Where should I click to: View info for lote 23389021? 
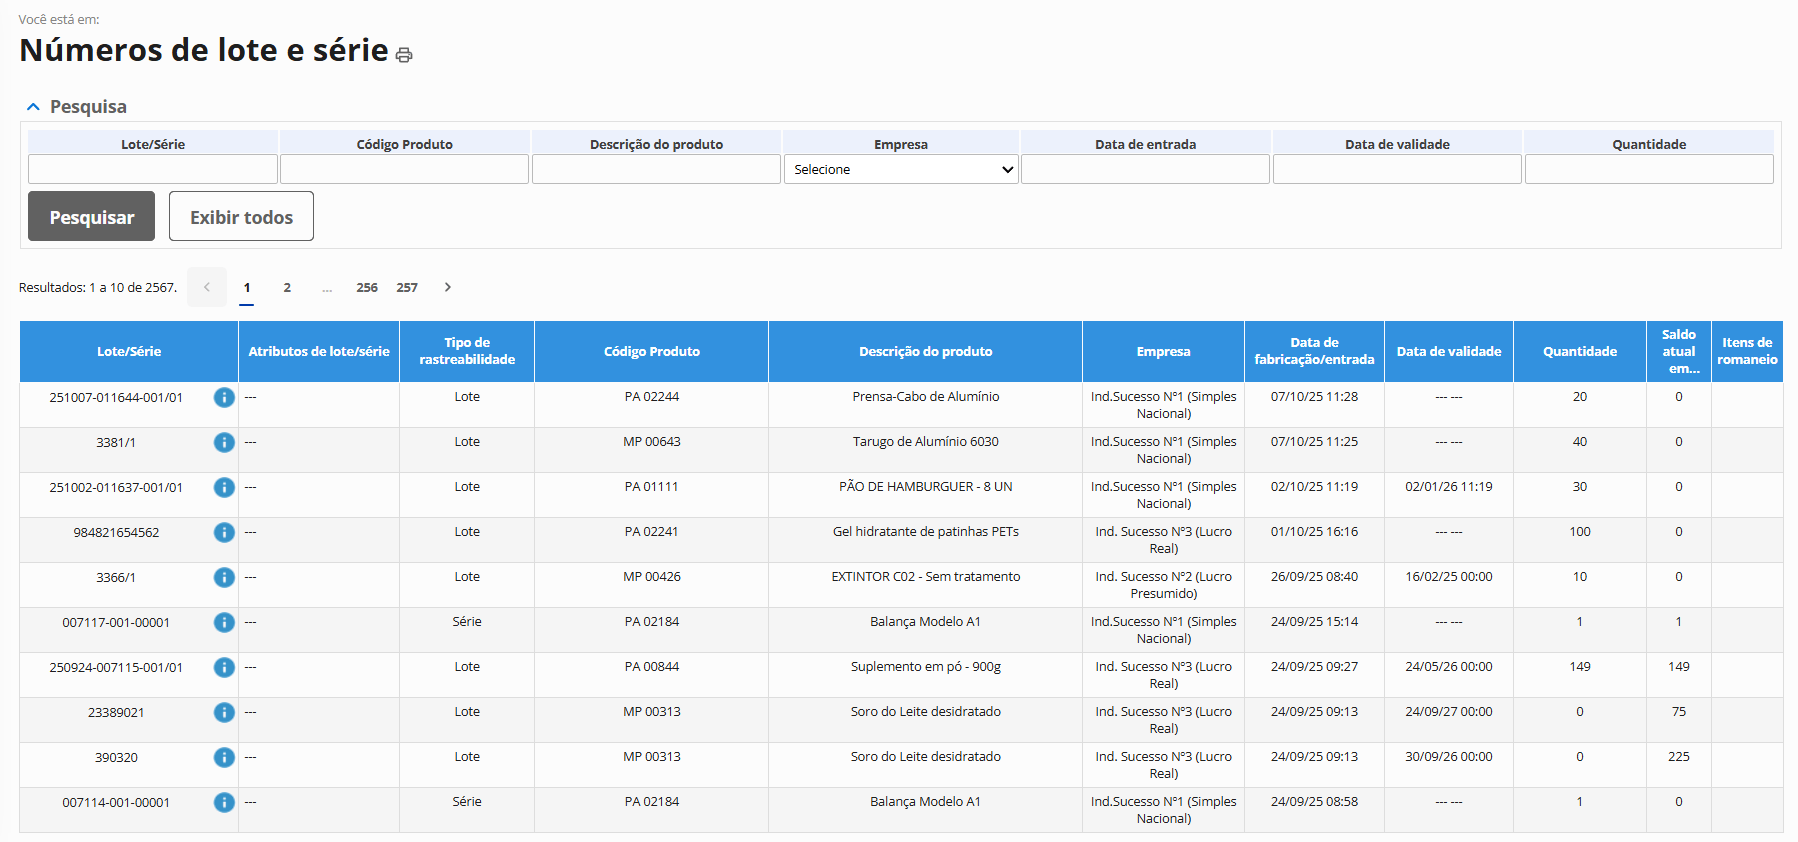click(224, 712)
